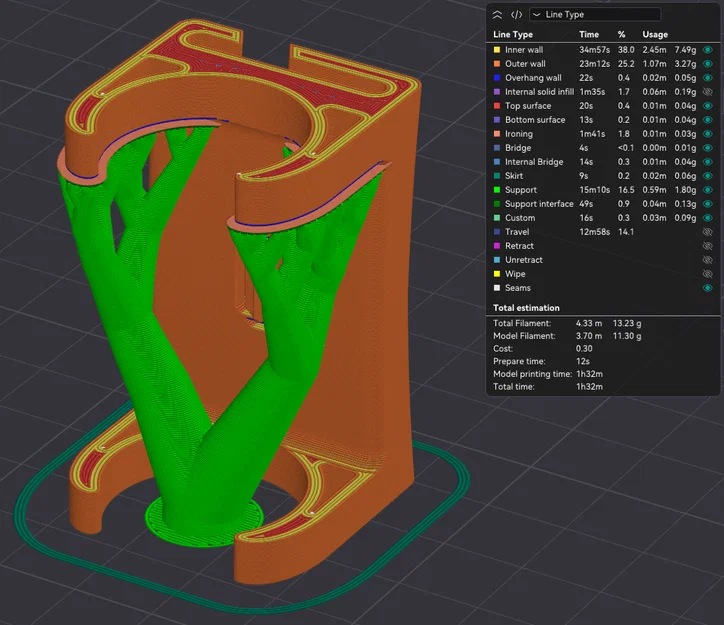Viewport: 724px width, 625px height.
Task: Click the yellow Inner wall color swatch
Action: [497, 49]
